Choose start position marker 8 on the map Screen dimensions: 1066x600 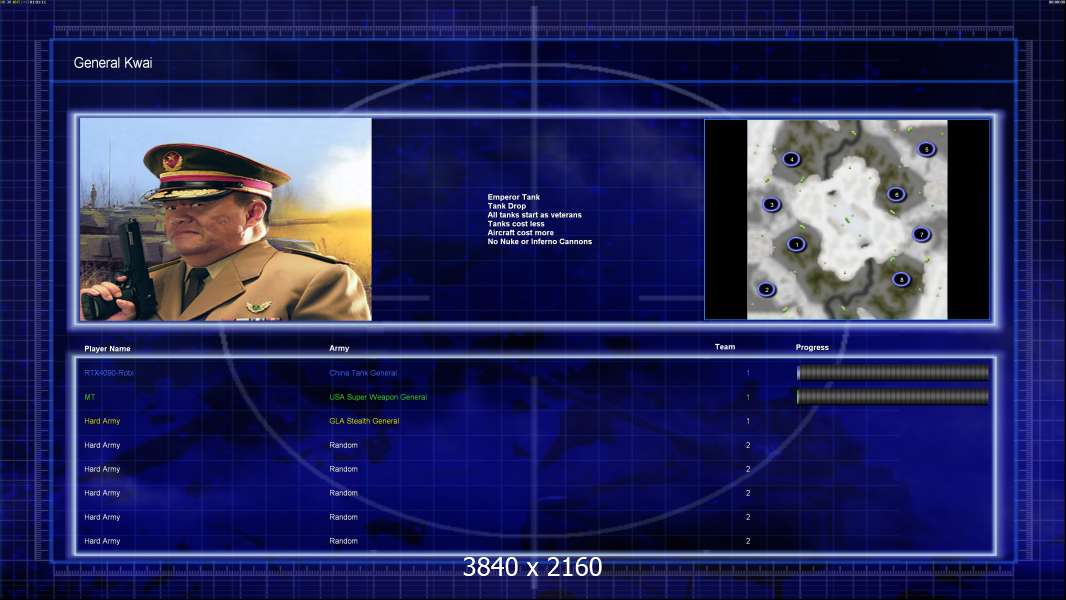[901, 279]
